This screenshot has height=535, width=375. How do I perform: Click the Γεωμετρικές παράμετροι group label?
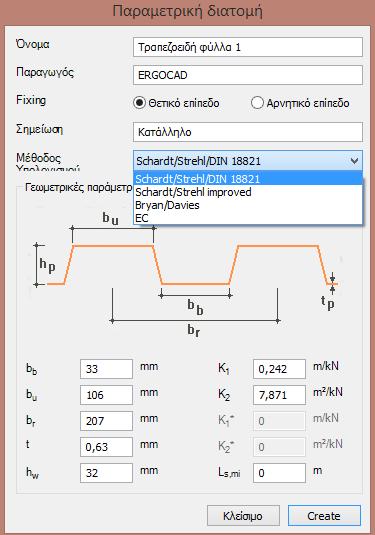click(x=78, y=188)
